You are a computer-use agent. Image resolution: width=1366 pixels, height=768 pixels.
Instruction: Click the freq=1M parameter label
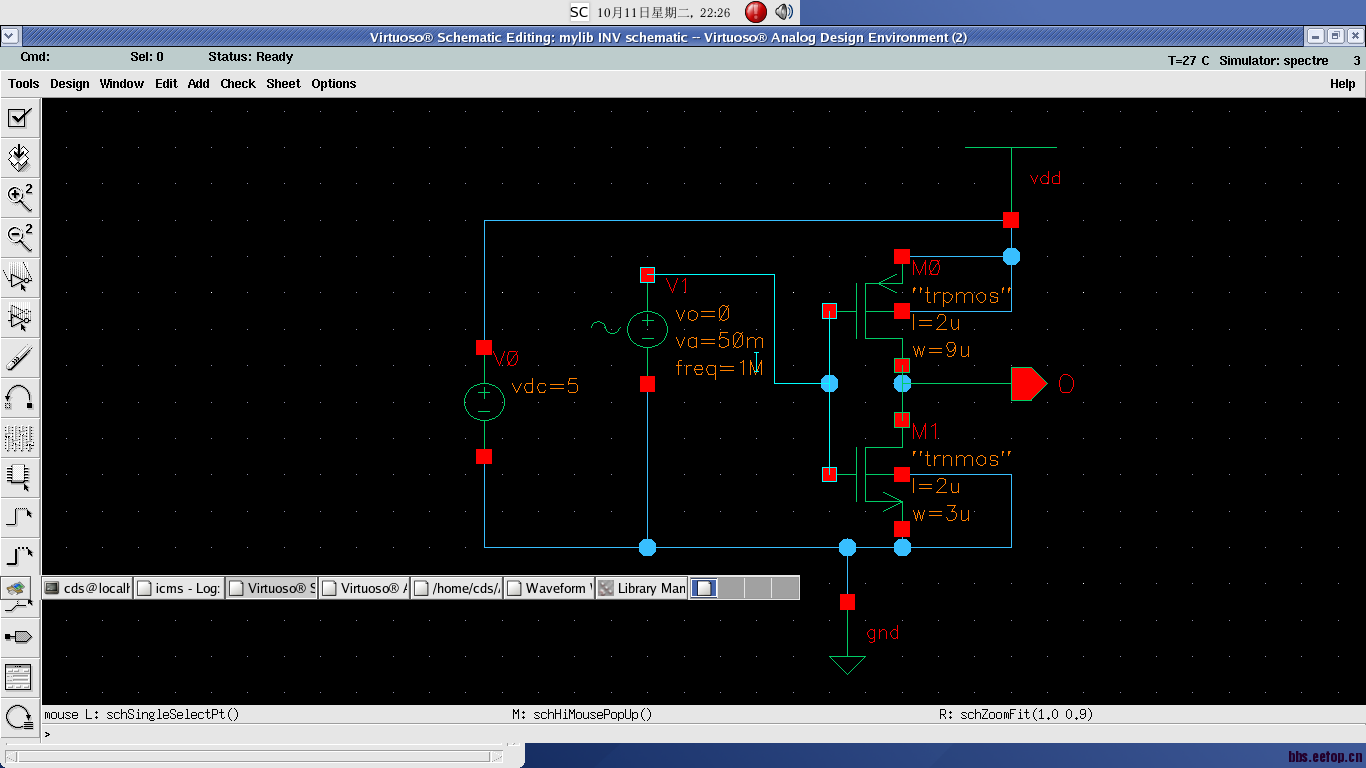click(719, 368)
